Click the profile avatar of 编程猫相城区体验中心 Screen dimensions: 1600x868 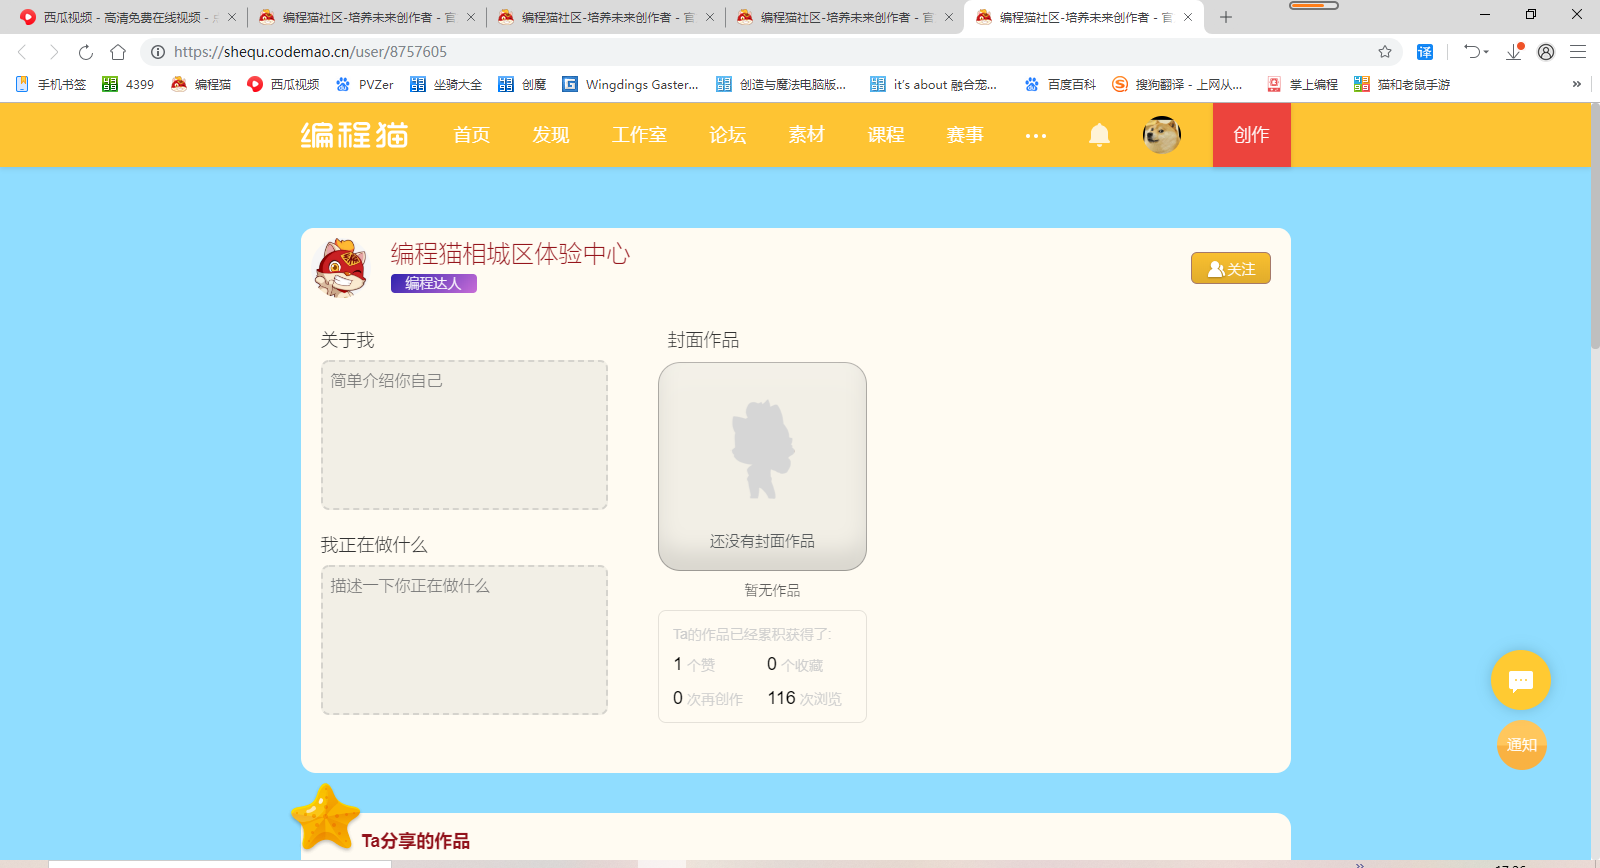[341, 268]
